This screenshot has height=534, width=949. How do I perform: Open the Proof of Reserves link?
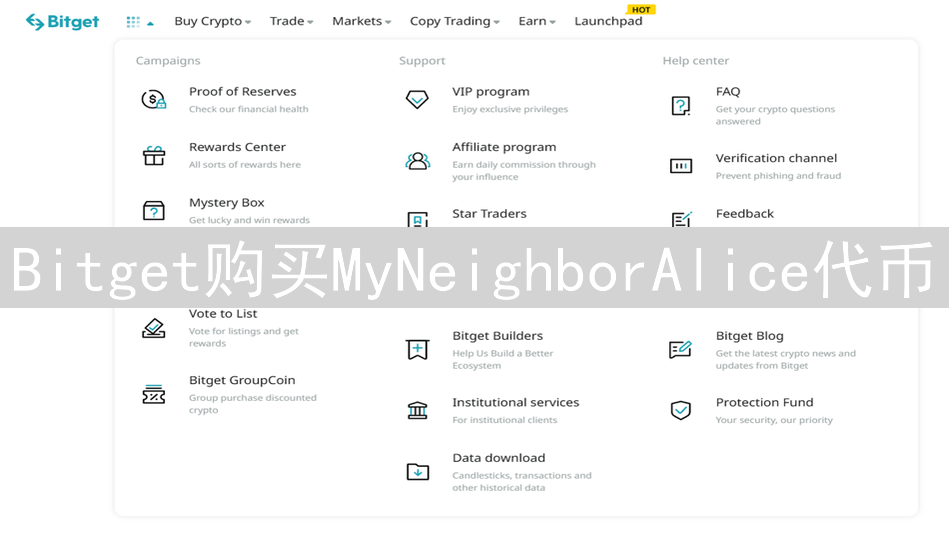pos(243,91)
